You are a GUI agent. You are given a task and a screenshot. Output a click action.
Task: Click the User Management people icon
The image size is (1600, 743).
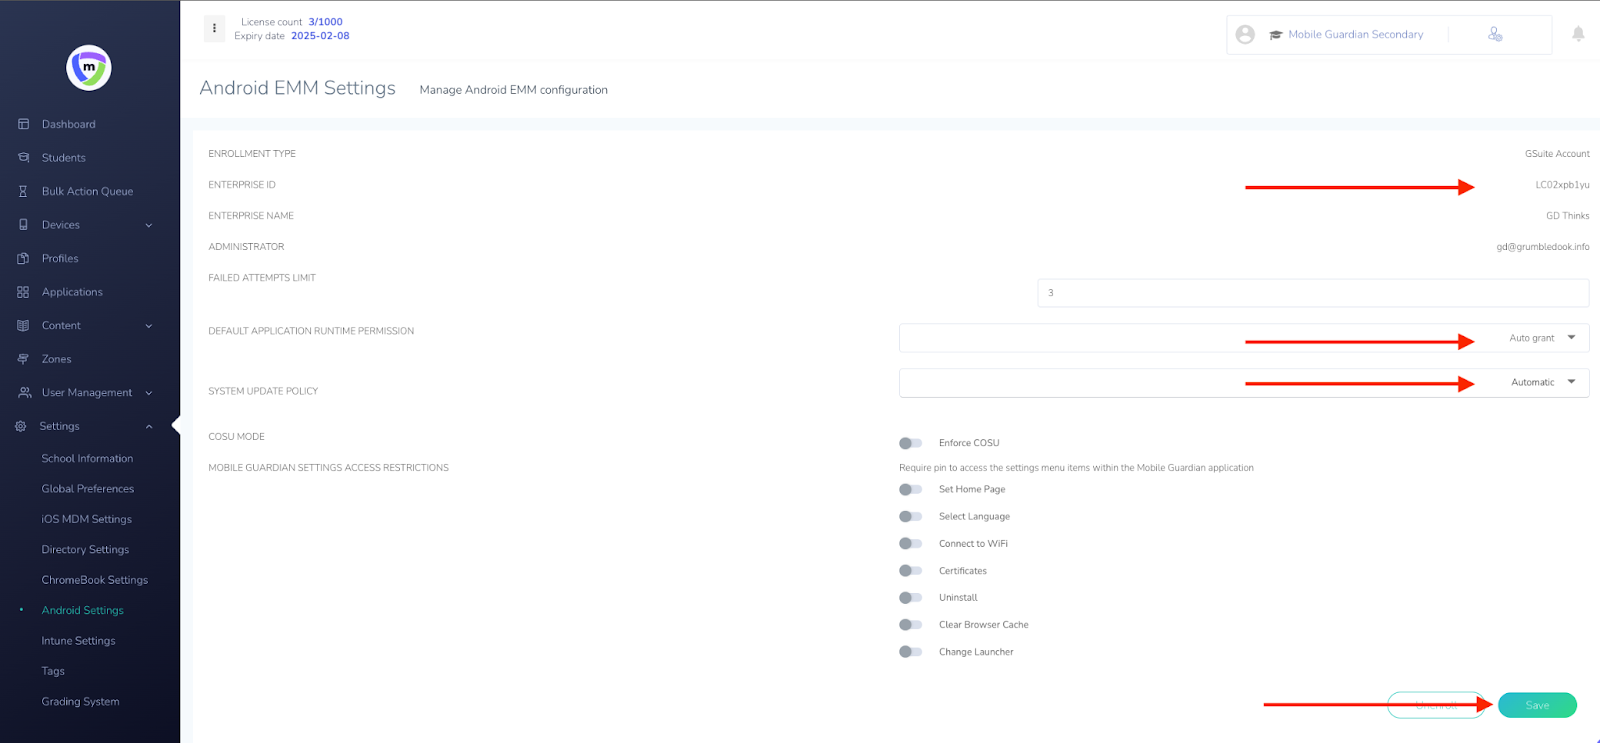[x=25, y=393]
